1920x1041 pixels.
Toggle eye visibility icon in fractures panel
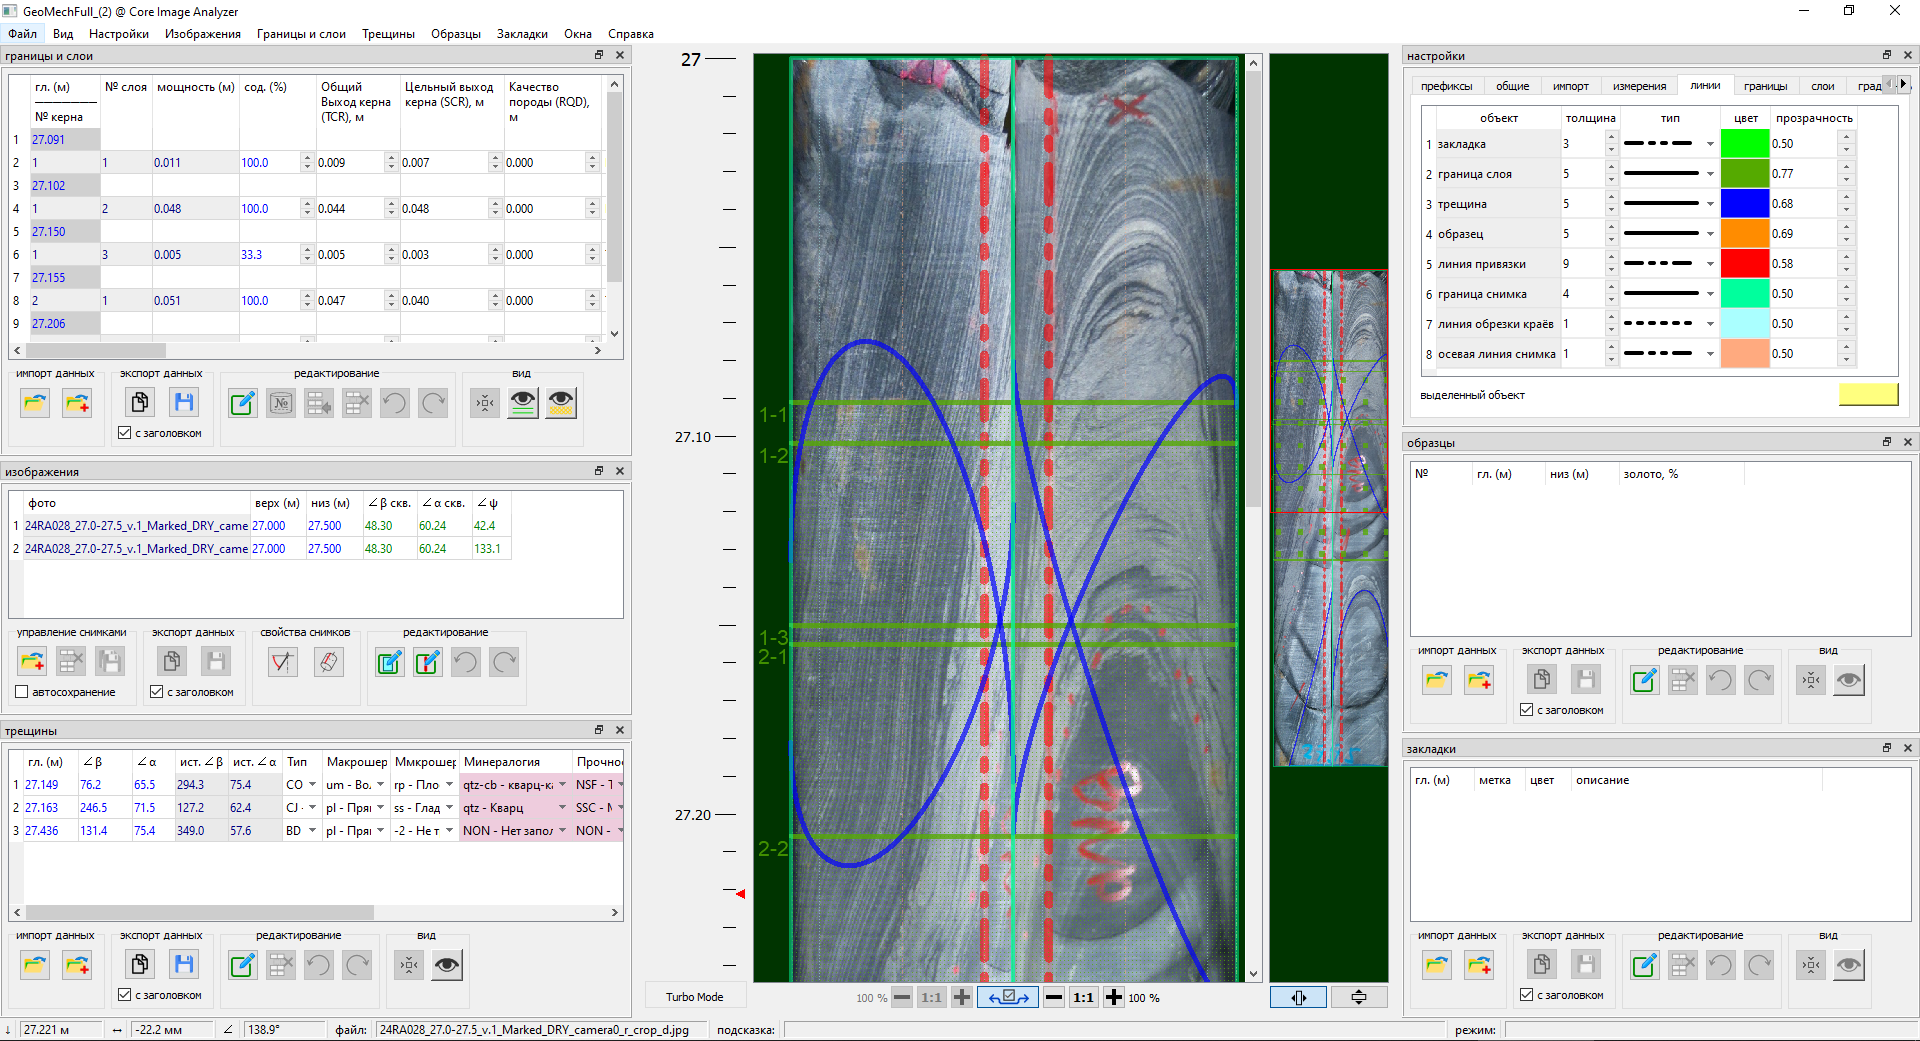447,965
